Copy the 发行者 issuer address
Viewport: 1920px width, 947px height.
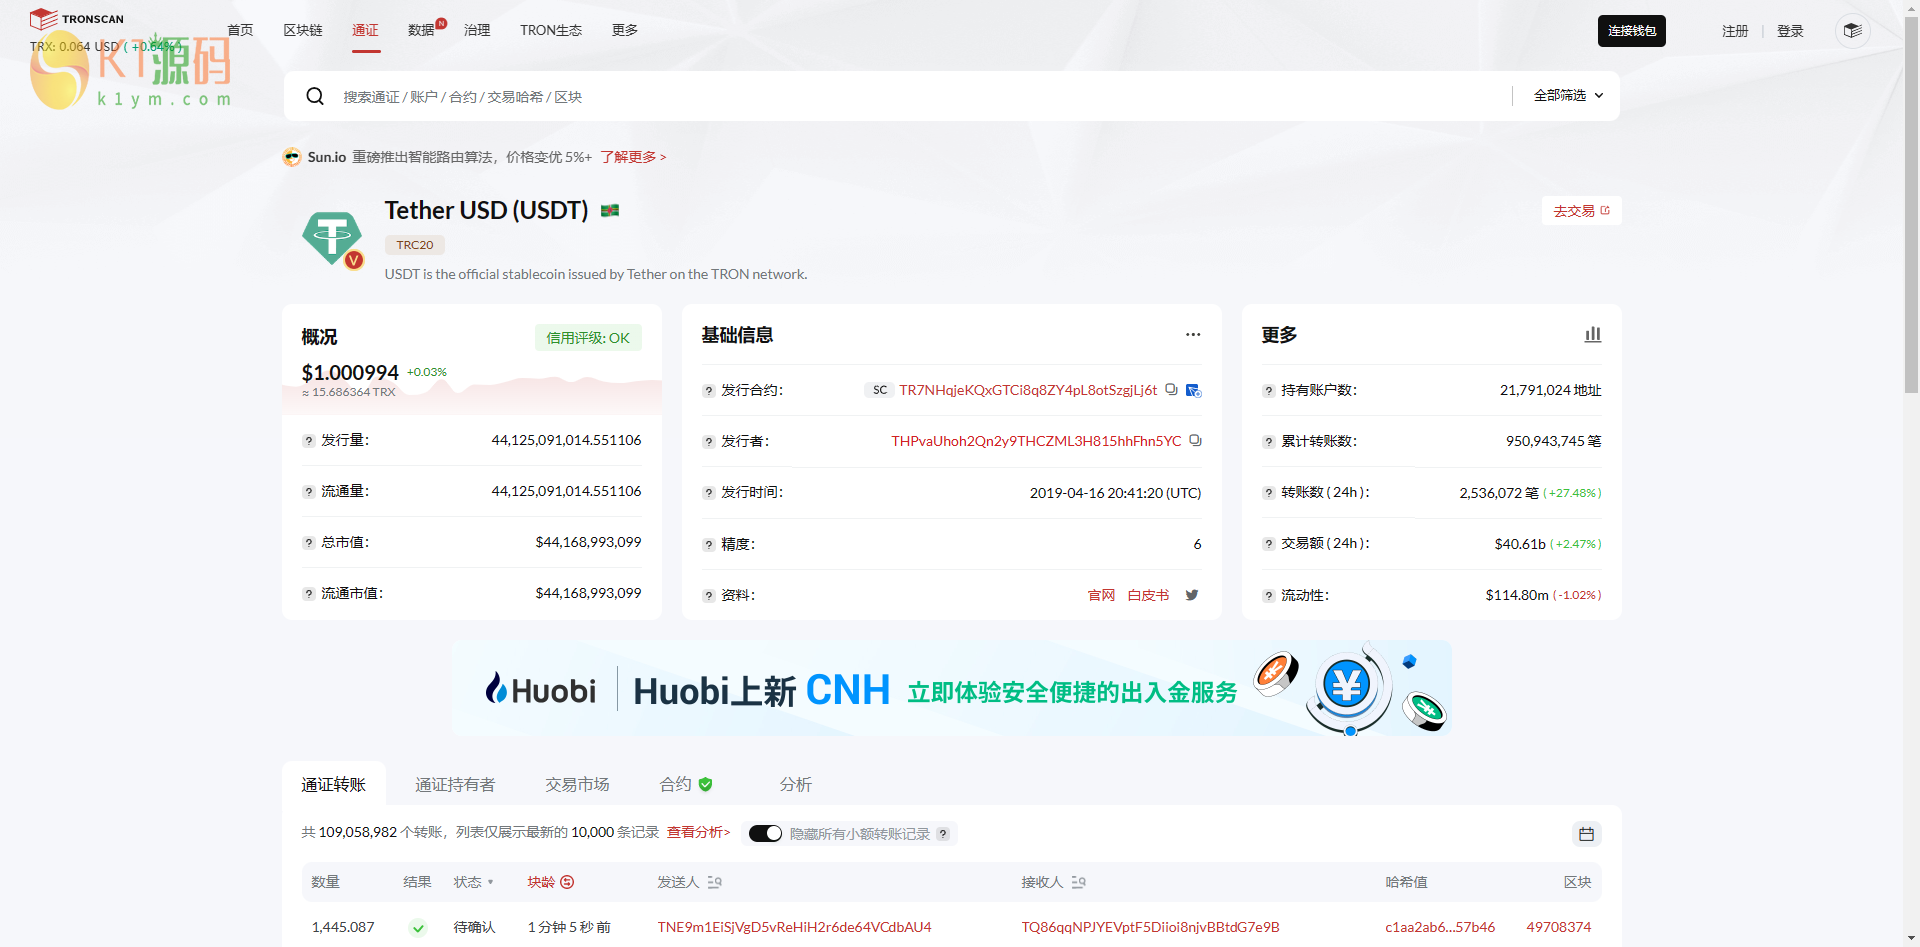tap(1195, 441)
